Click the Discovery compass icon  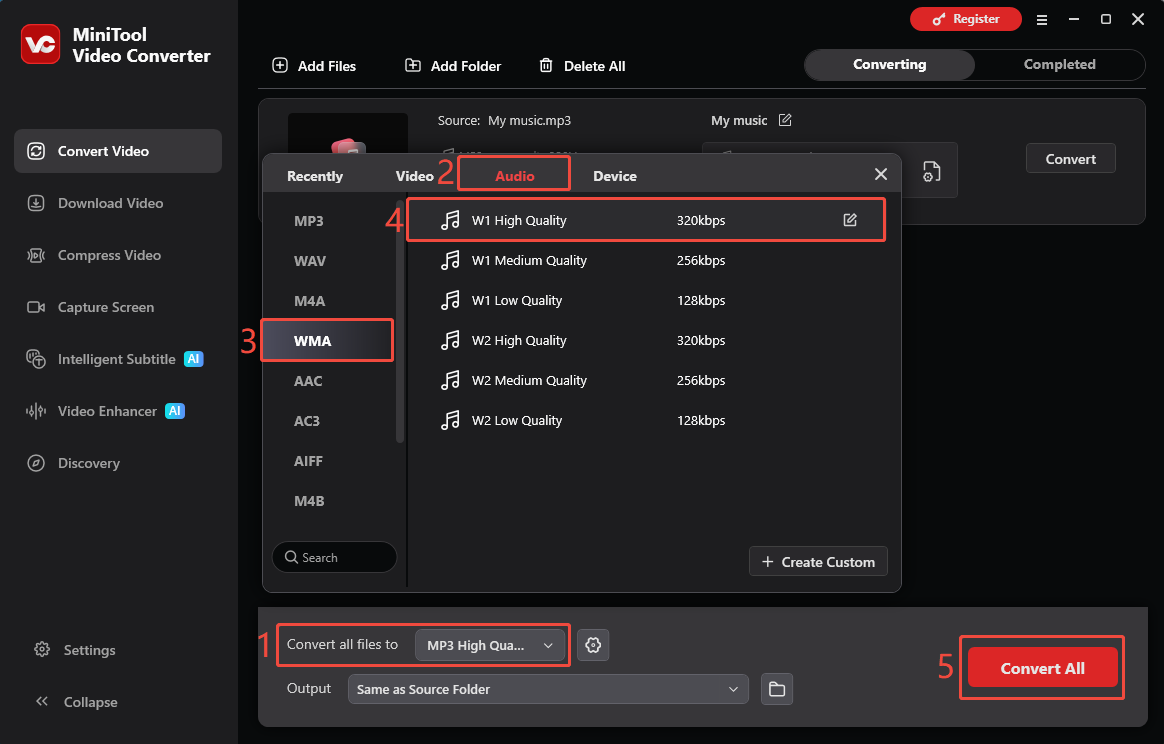coord(36,463)
